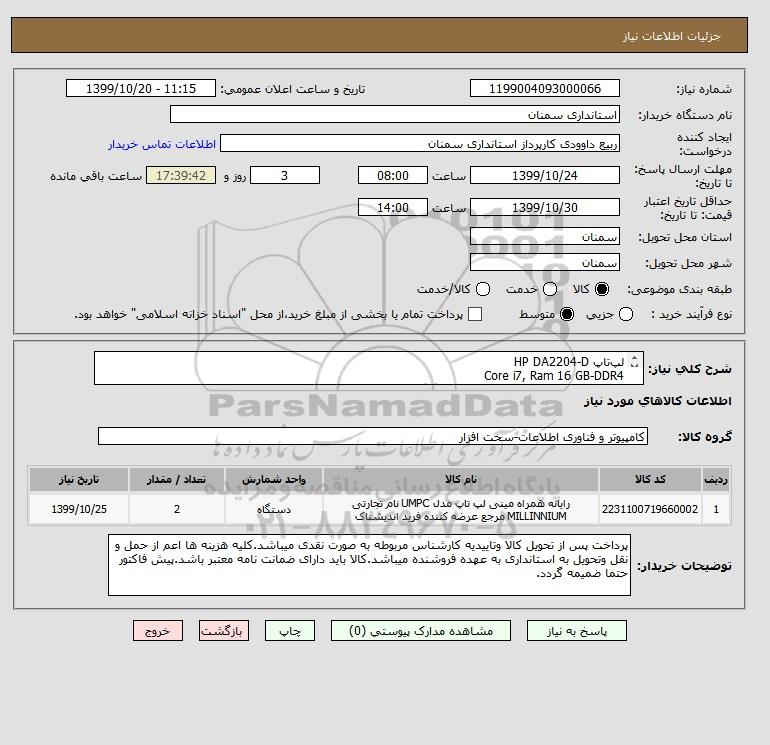Image resolution: width=770 pixels, height=745 pixels.
Task: Select the خدمت radio button
Action: (550, 289)
